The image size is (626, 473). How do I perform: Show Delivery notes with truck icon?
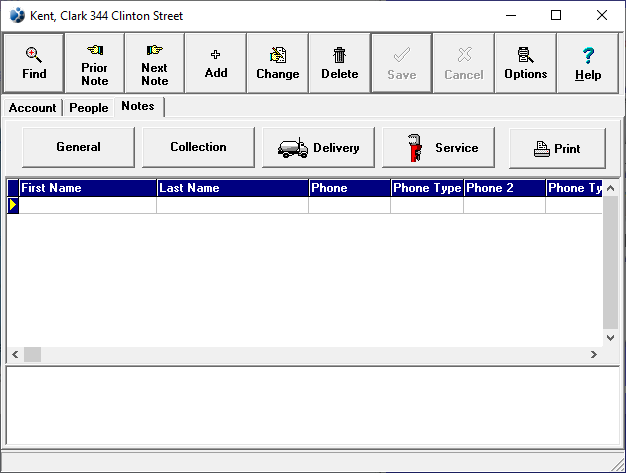pos(318,148)
